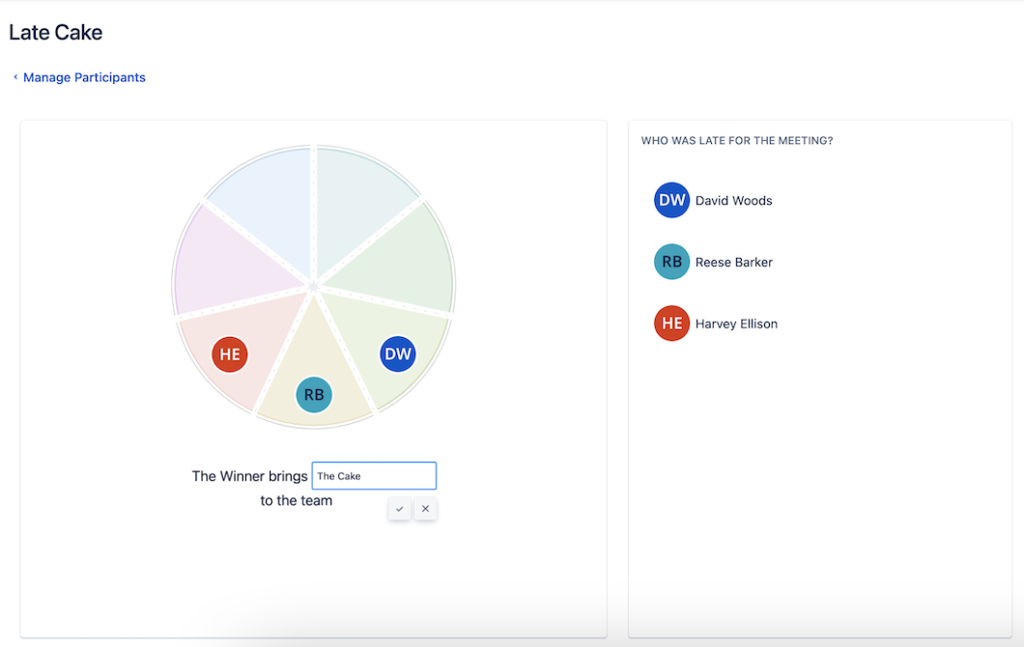Image resolution: width=1024 pixels, height=647 pixels.
Task: Select the Harvey Ellison name
Action: 736,324
